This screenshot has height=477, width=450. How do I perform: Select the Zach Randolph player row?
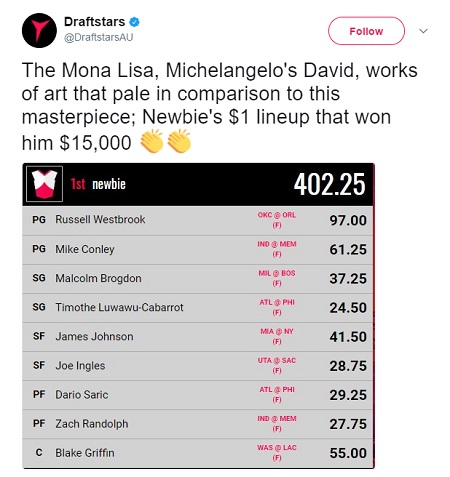pos(198,424)
